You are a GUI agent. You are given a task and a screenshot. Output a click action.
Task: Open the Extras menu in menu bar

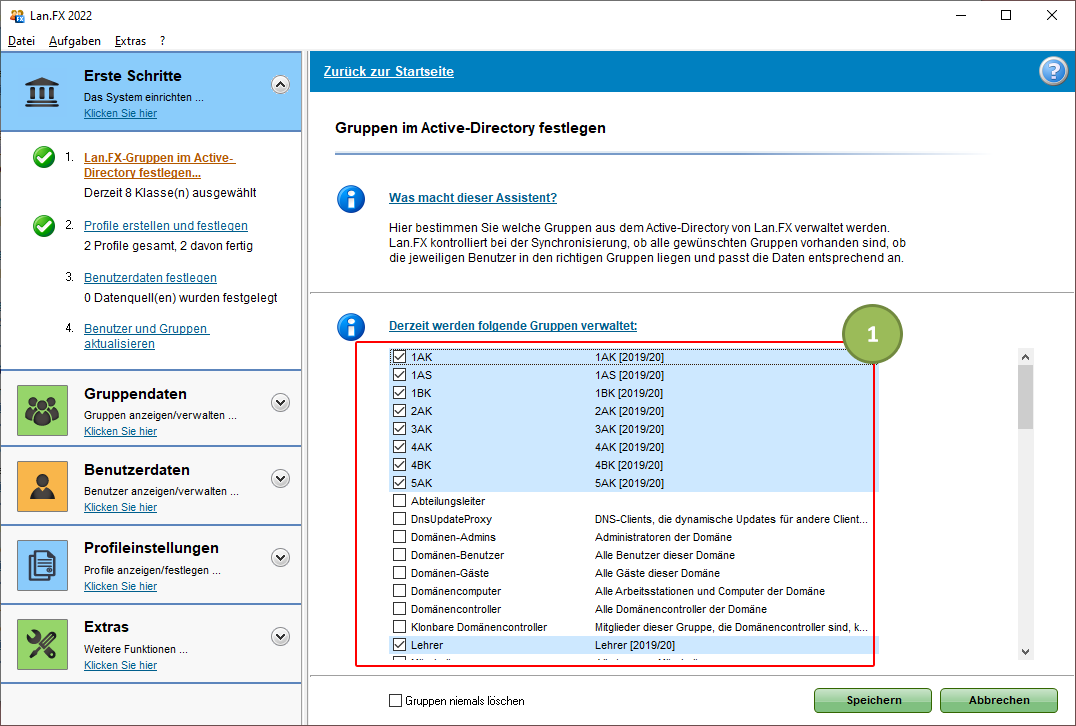click(130, 40)
